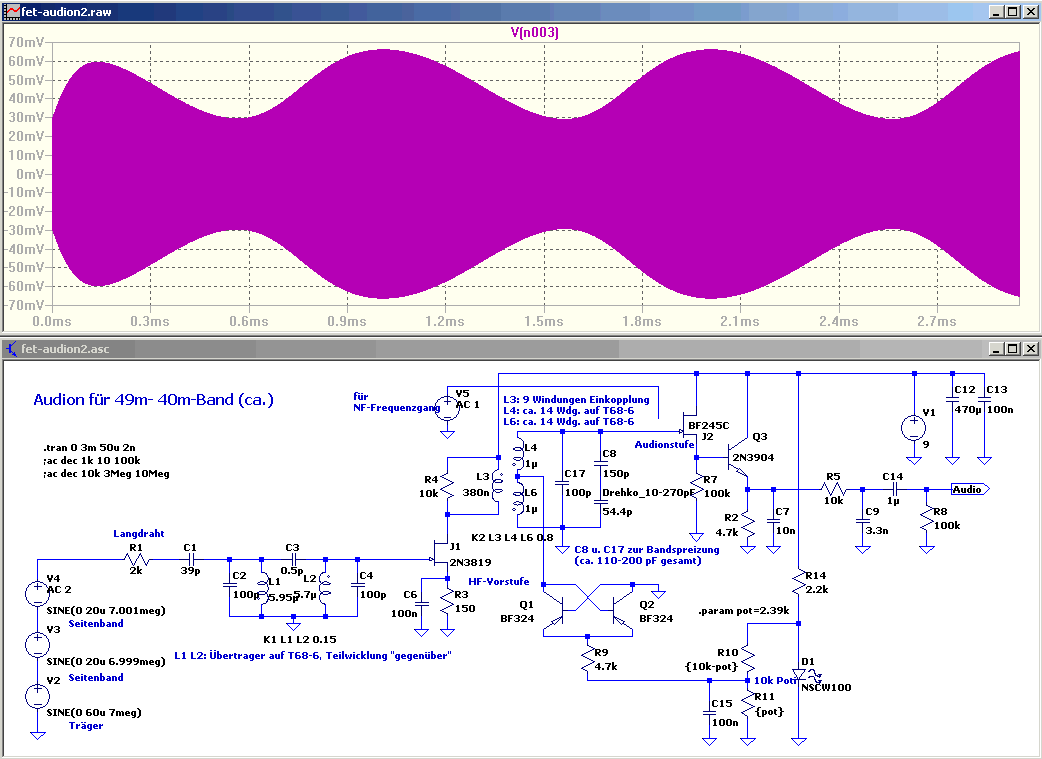The image size is (1042, 759).
Task: Select the K1 L1 L2 0.15 directive
Action: tap(300, 639)
